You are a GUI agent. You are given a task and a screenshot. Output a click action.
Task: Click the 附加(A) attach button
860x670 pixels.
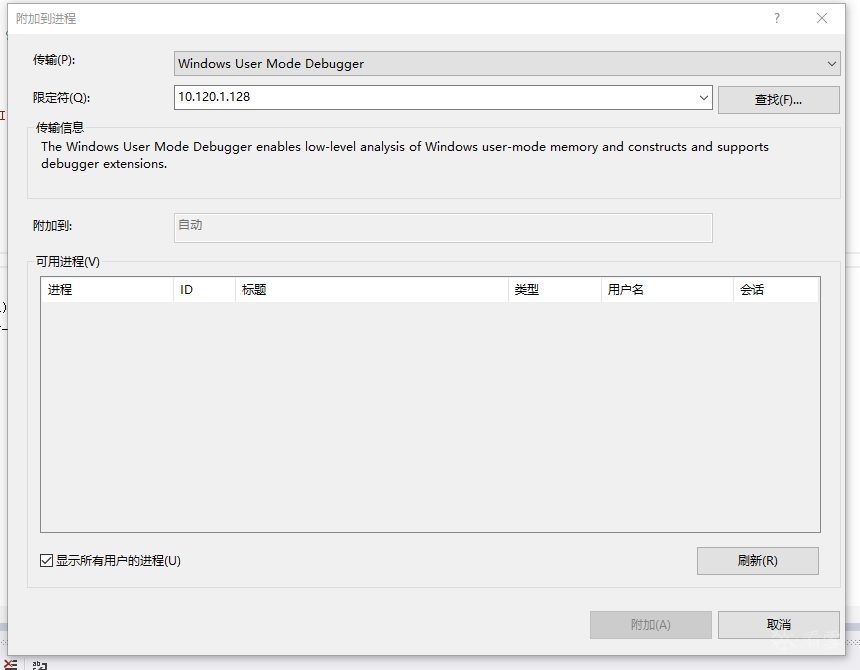(x=650, y=624)
